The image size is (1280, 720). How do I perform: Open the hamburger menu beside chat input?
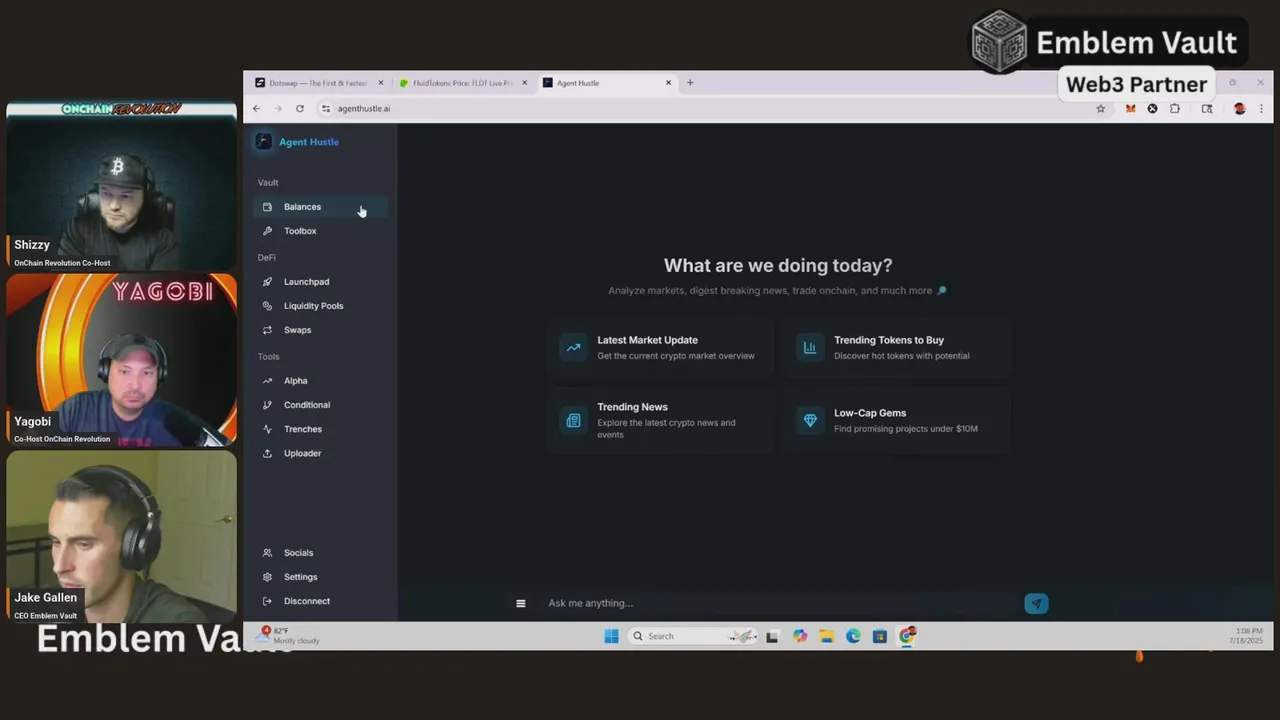[520, 603]
